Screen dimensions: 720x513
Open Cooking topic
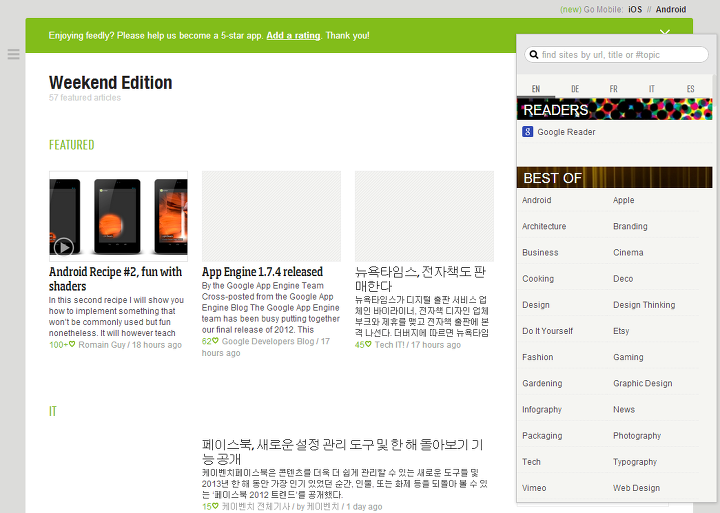pyautogui.click(x=538, y=279)
